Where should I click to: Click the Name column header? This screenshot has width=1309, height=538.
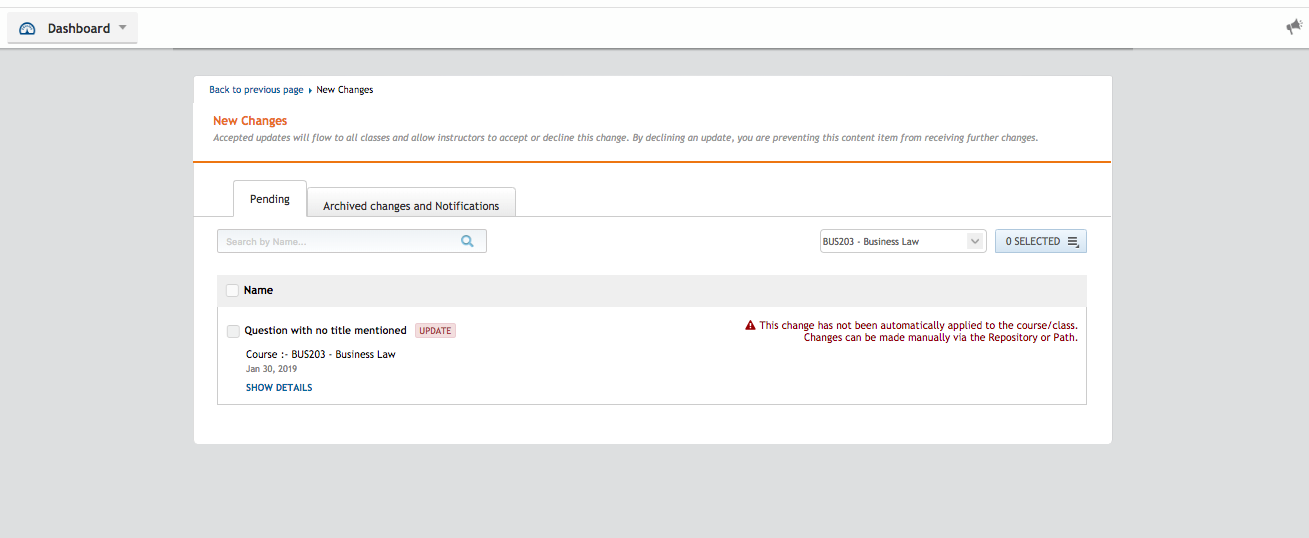pyautogui.click(x=258, y=290)
